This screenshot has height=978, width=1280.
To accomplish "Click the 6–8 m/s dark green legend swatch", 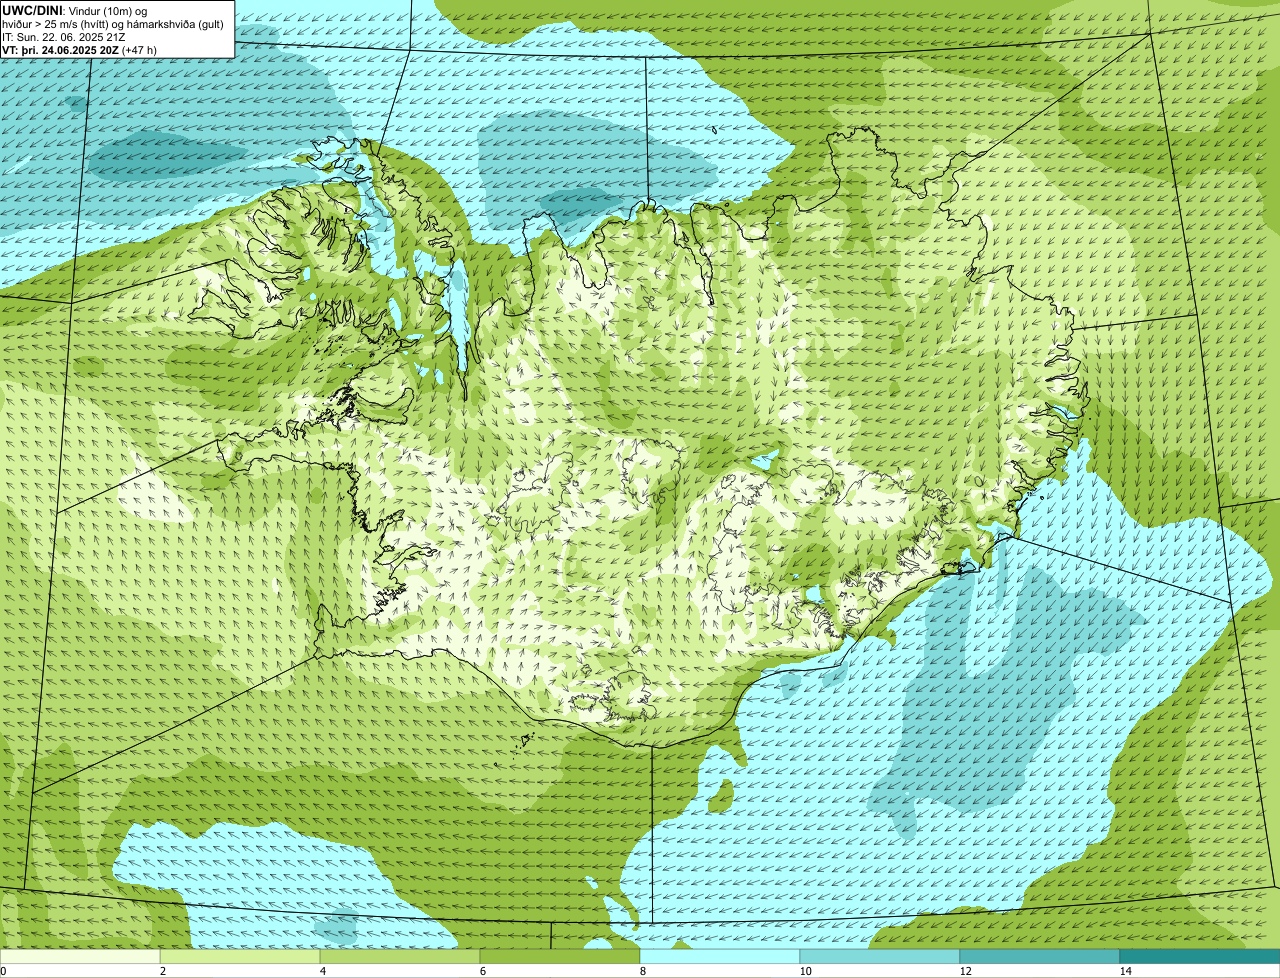I will (x=560, y=956).
